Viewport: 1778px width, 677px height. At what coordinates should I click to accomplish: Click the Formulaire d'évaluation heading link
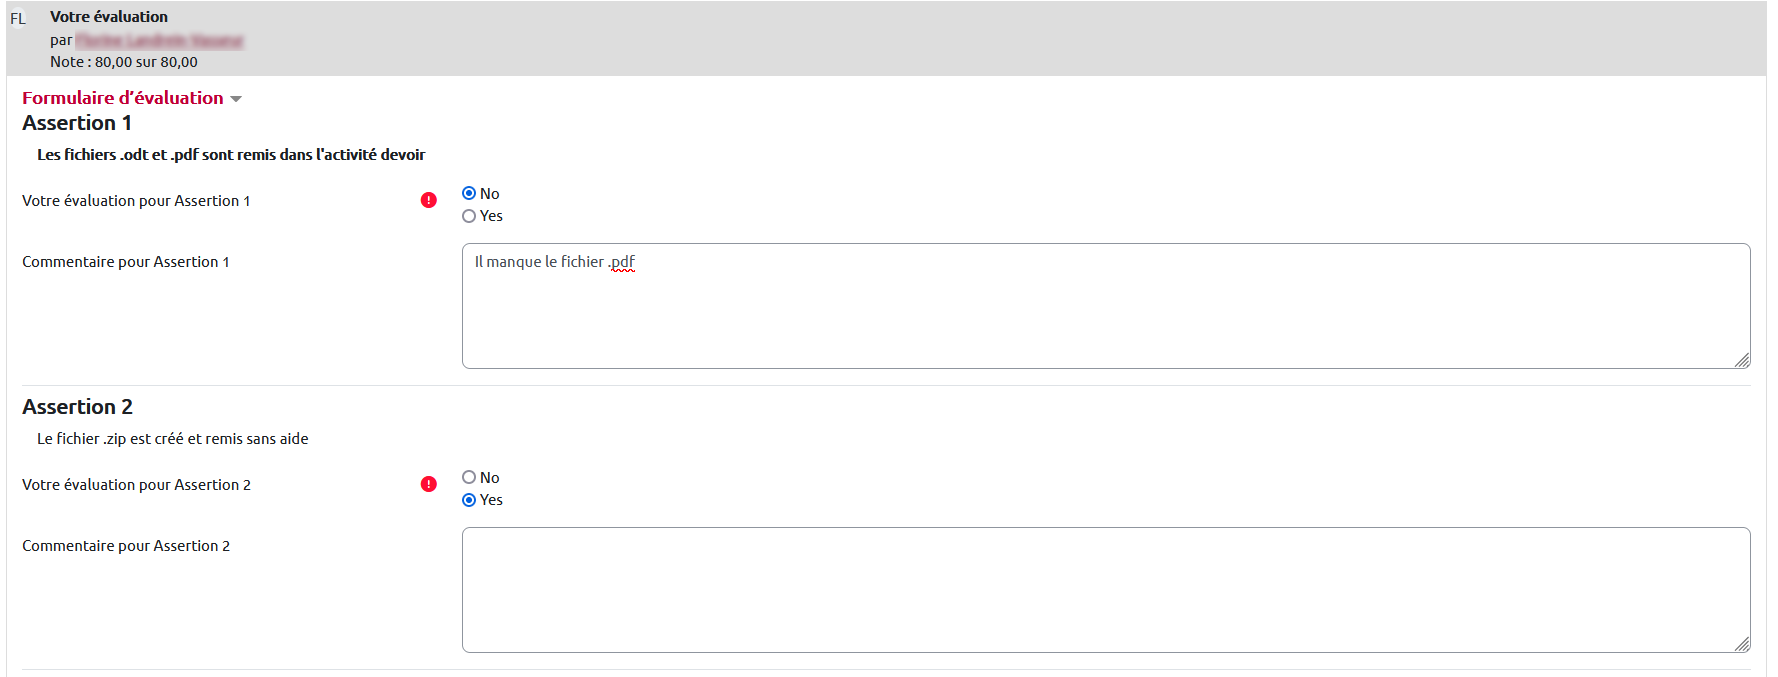coord(123,98)
